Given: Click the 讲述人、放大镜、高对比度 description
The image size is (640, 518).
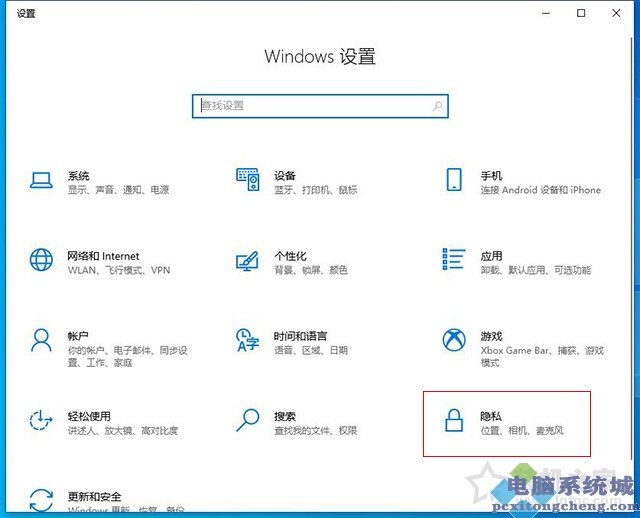Looking at the screenshot, I should (123, 431).
